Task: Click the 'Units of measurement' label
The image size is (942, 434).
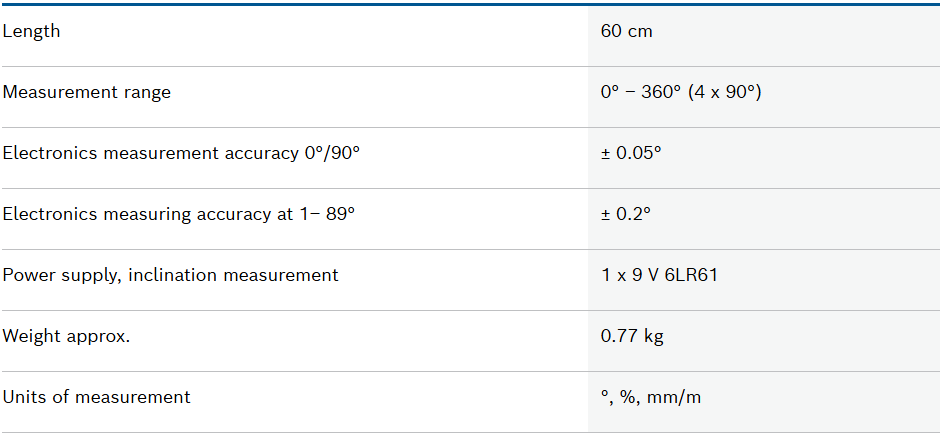Action: pyautogui.click(x=96, y=397)
